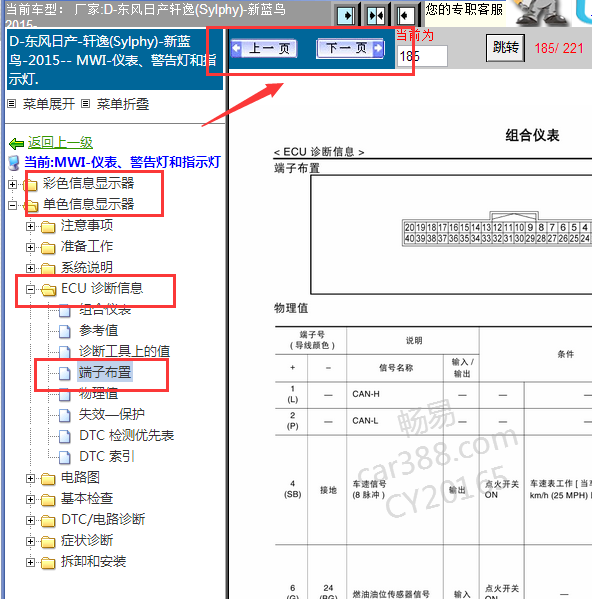Open the 系统说明 folder label
The height and width of the screenshot is (599, 592).
pyautogui.click(x=87, y=267)
